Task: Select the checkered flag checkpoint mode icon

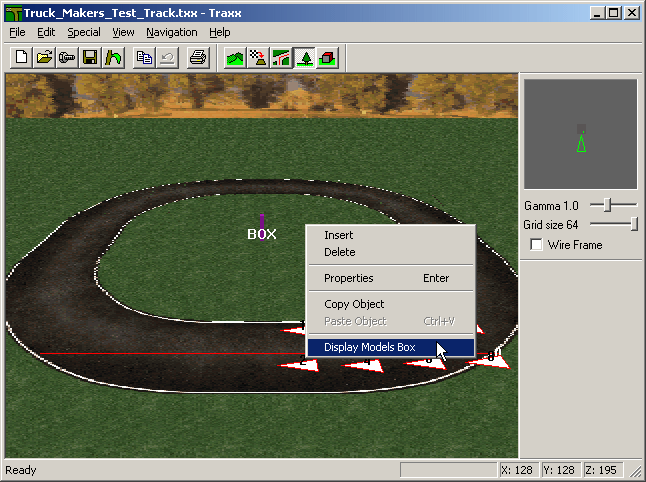Action: click(x=258, y=58)
